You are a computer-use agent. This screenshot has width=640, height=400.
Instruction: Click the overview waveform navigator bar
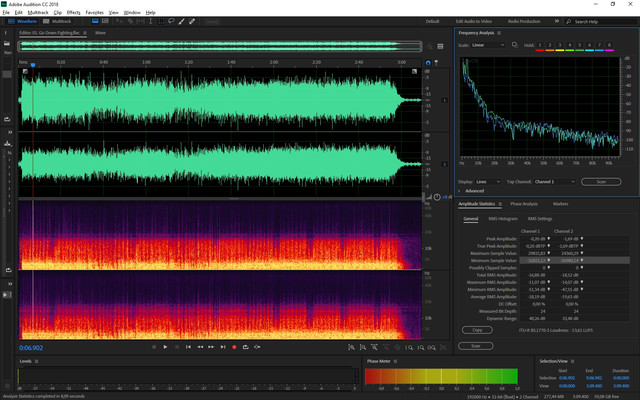point(220,46)
